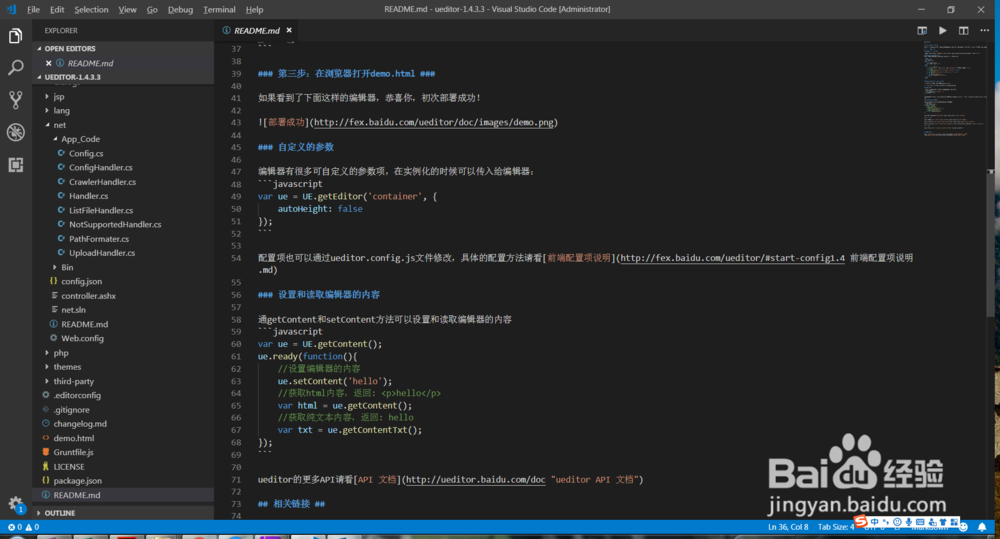Open Config.cs file
This screenshot has width=1000, height=539.
(x=86, y=153)
